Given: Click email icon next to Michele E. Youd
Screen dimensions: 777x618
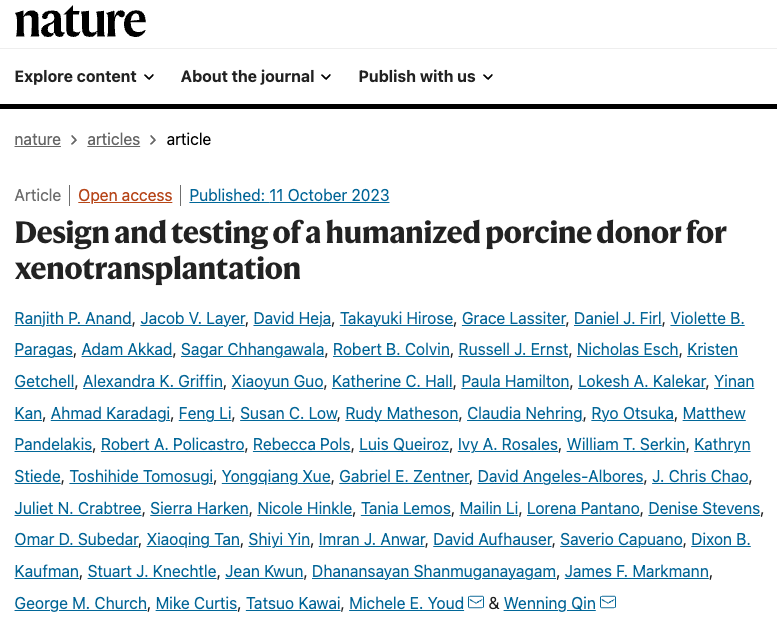Looking at the screenshot, I should click(476, 603).
